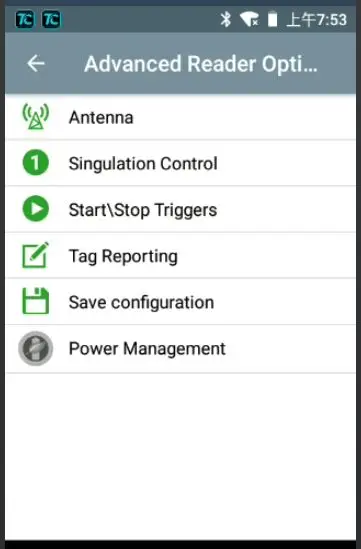
Task: Click the battery indicator icon
Action: [x=272, y=19]
